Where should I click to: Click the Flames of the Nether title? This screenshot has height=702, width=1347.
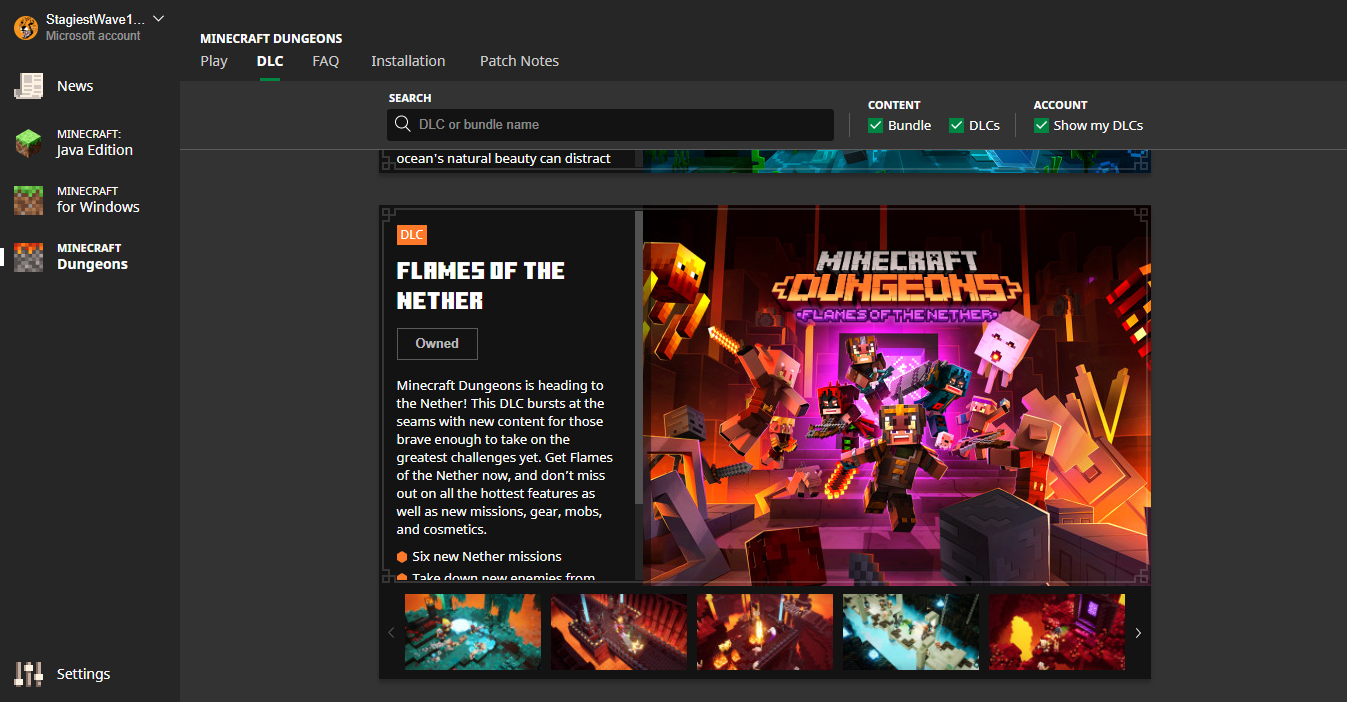pyautogui.click(x=481, y=285)
